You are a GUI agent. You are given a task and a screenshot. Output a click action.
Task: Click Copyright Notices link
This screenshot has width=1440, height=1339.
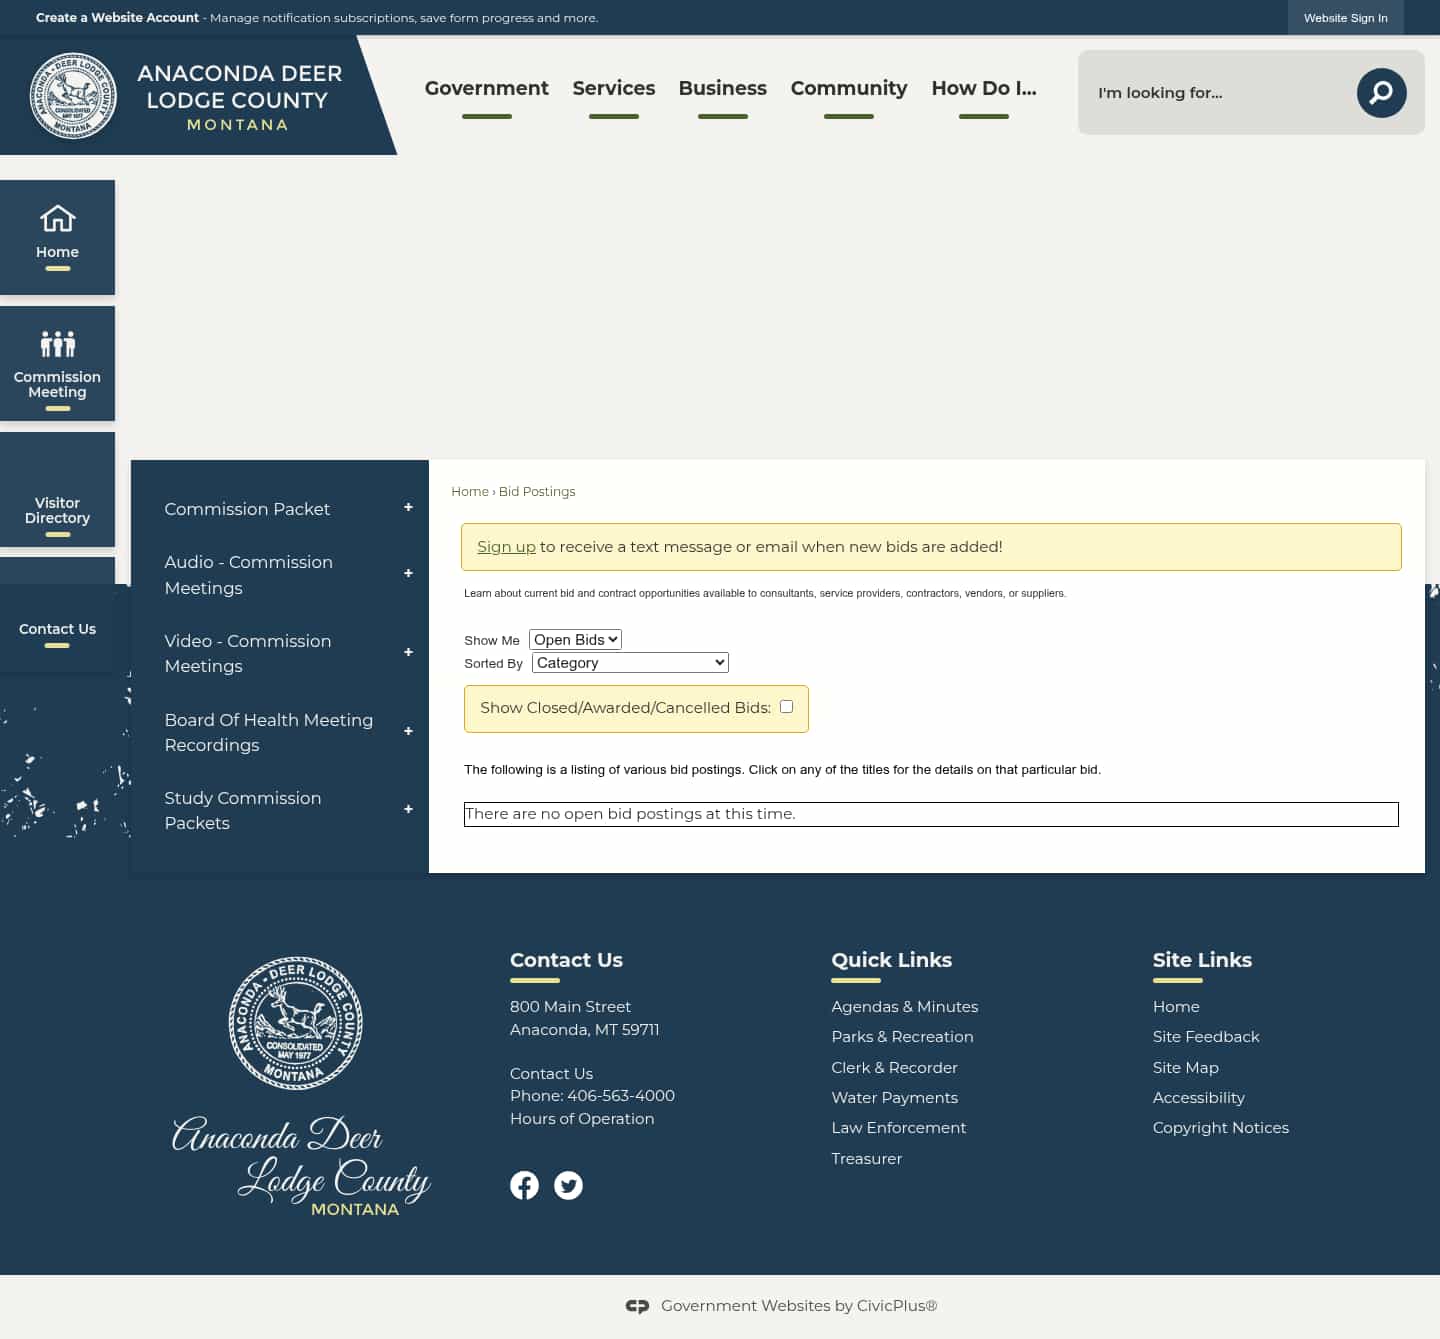[x=1221, y=1127]
